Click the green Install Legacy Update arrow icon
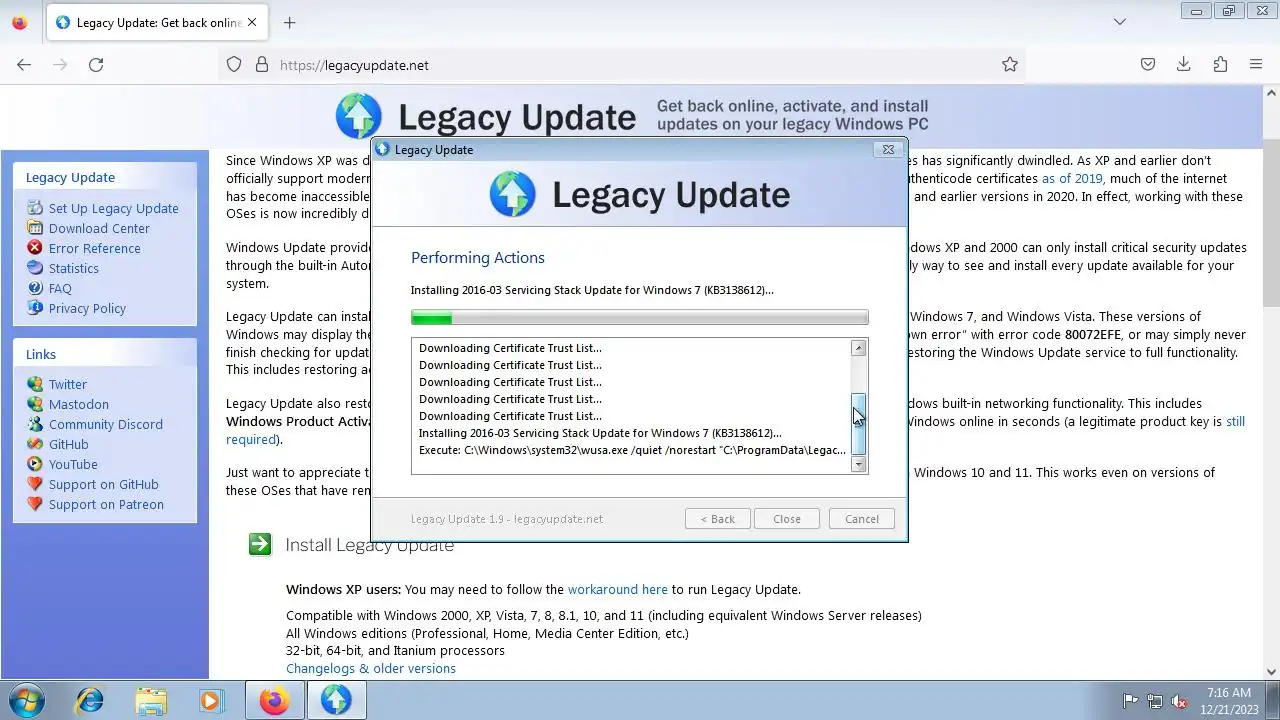Viewport: 1280px width, 720px height. (260, 544)
